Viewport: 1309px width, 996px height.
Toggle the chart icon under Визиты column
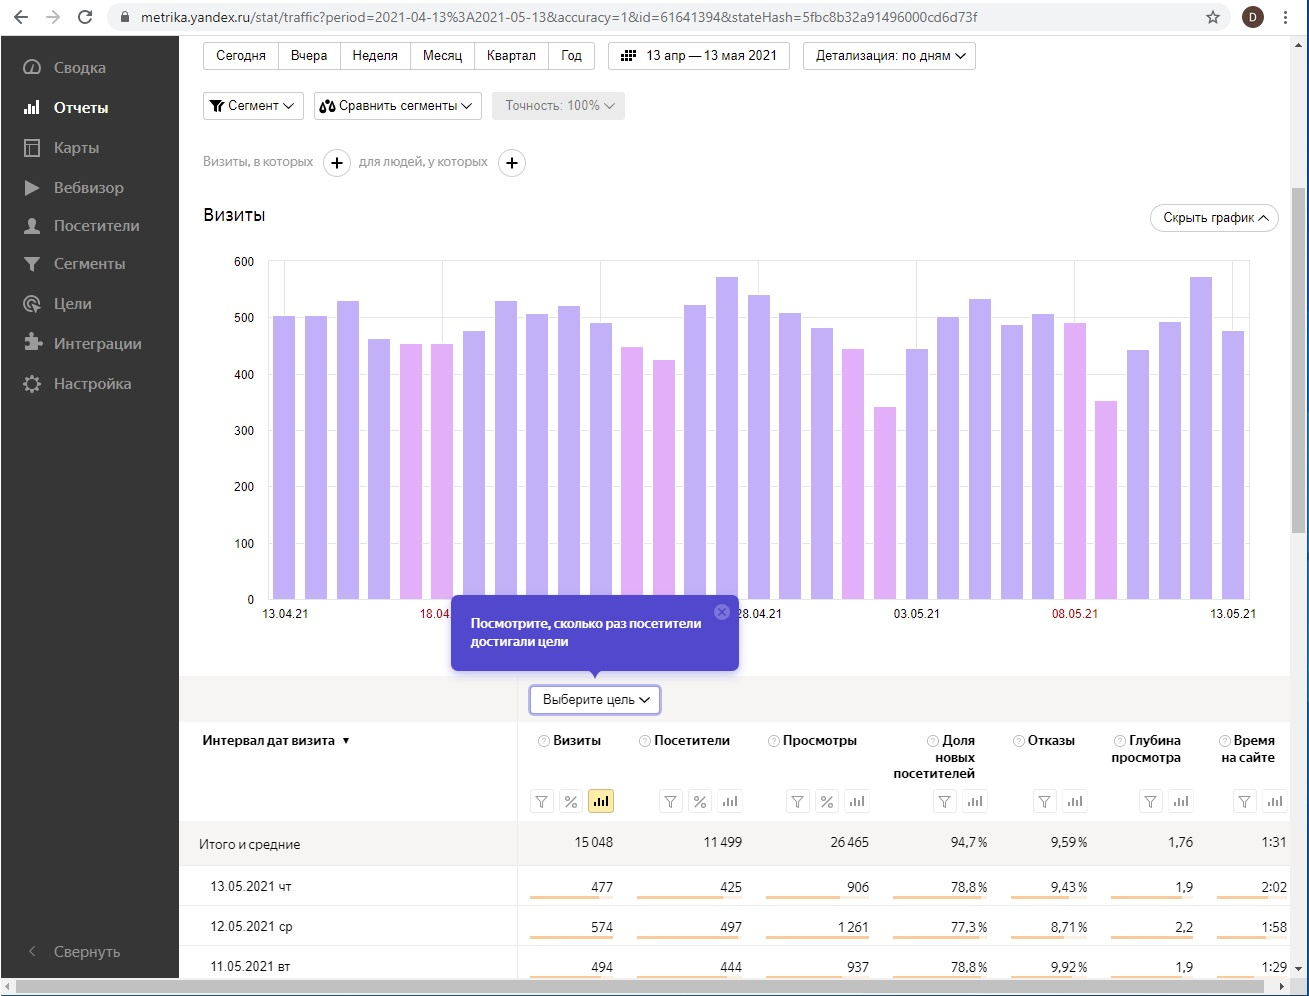(x=600, y=801)
